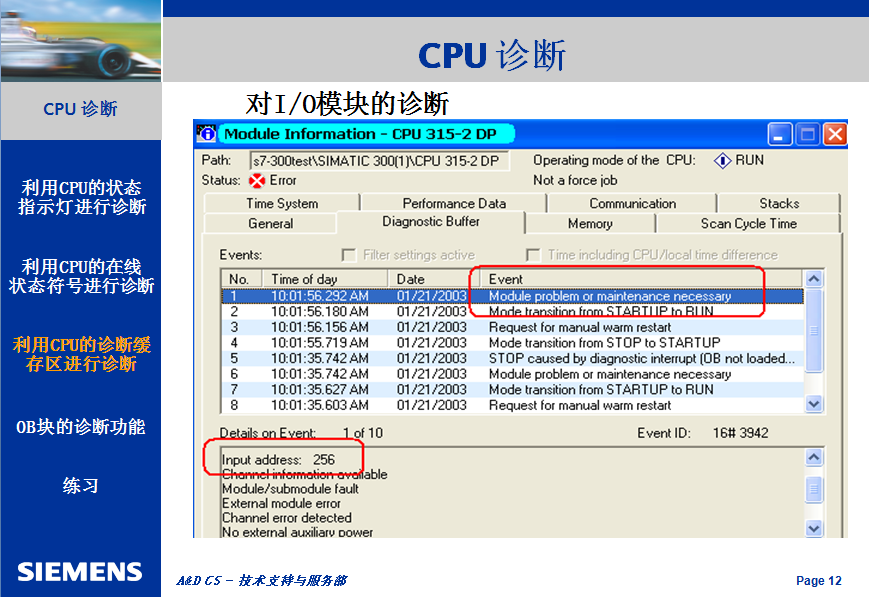Click the CPU 诊断 sidebar heading

tap(80, 109)
